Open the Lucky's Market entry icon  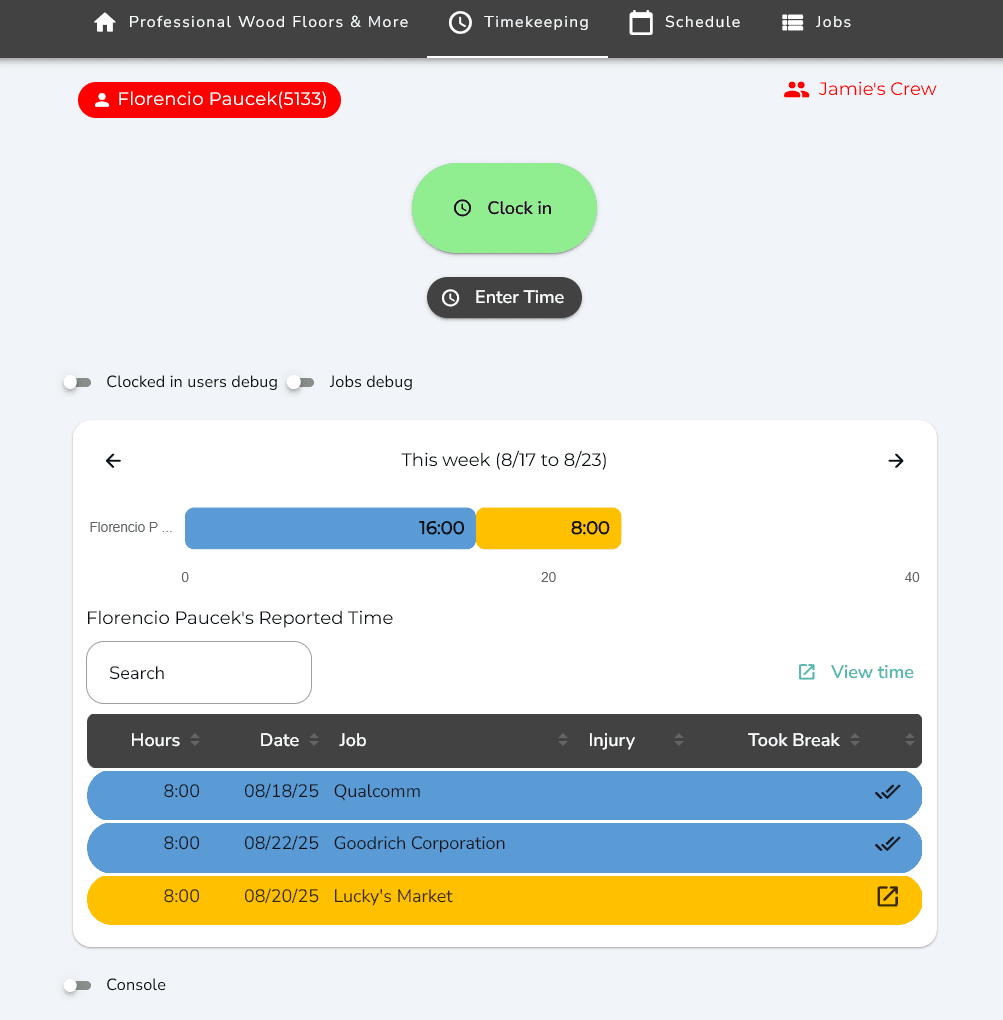887,896
